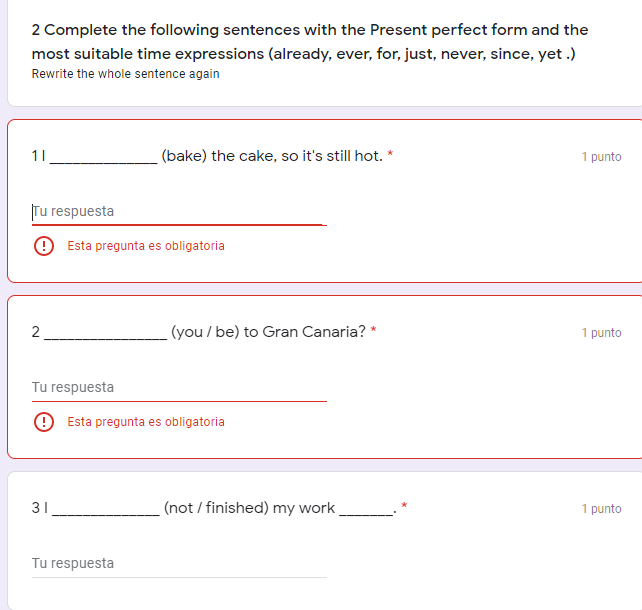The width and height of the screenshot is (642, 610).
Task: Focus the answer field for the bake the cake question
Action: click(178, 212)
